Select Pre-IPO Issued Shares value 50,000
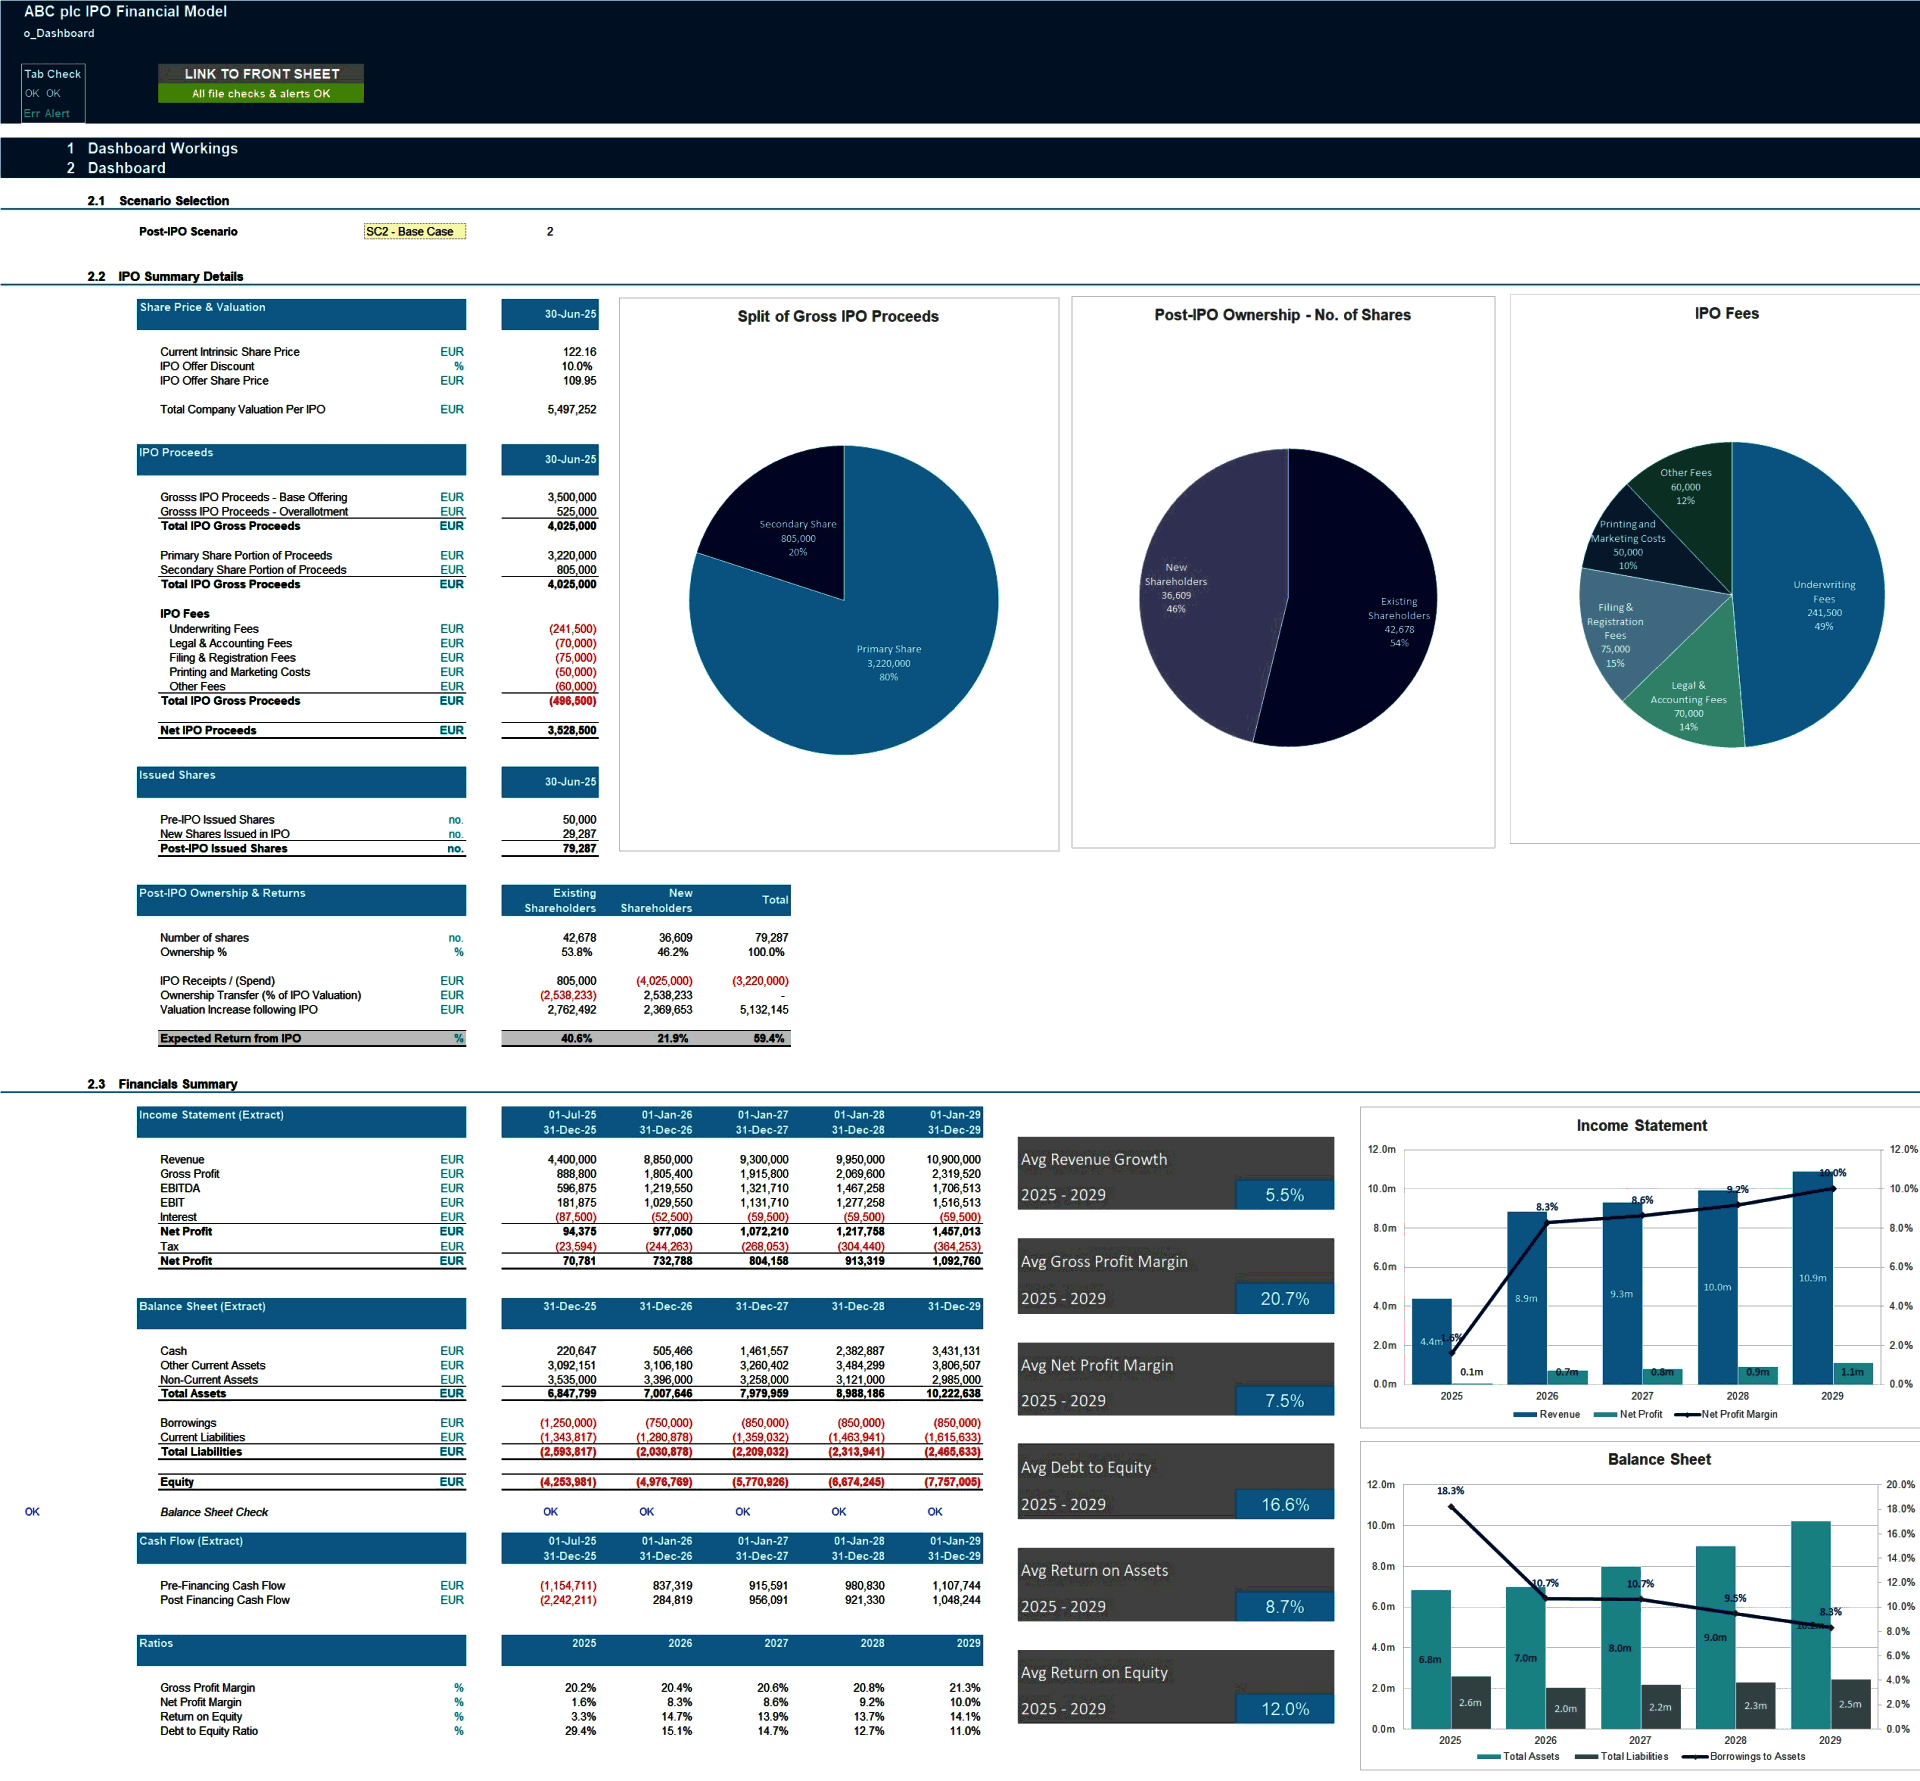This screenshot has width=1920, height=1781. pyautogui.click(x=580, y=820)
